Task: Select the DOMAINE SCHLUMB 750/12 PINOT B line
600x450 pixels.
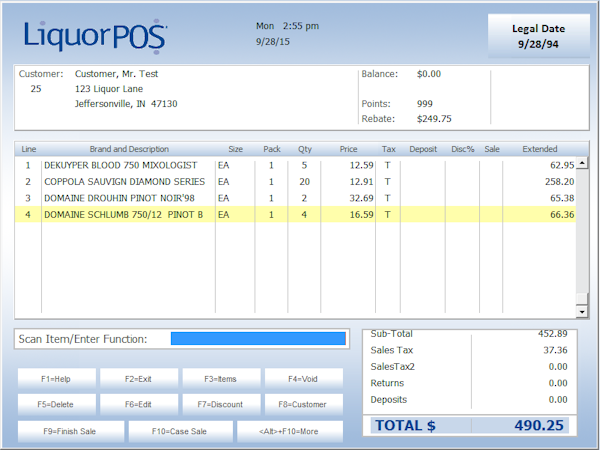Action: coord(295,214)
